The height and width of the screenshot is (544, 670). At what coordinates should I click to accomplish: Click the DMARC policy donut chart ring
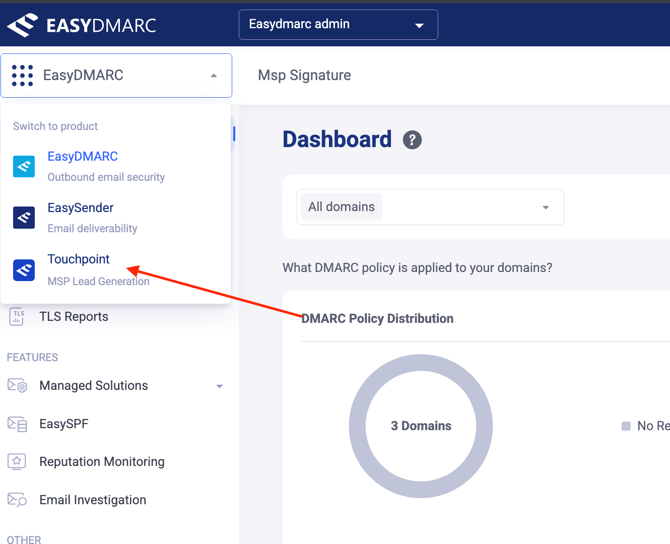(x=421, y=363)
